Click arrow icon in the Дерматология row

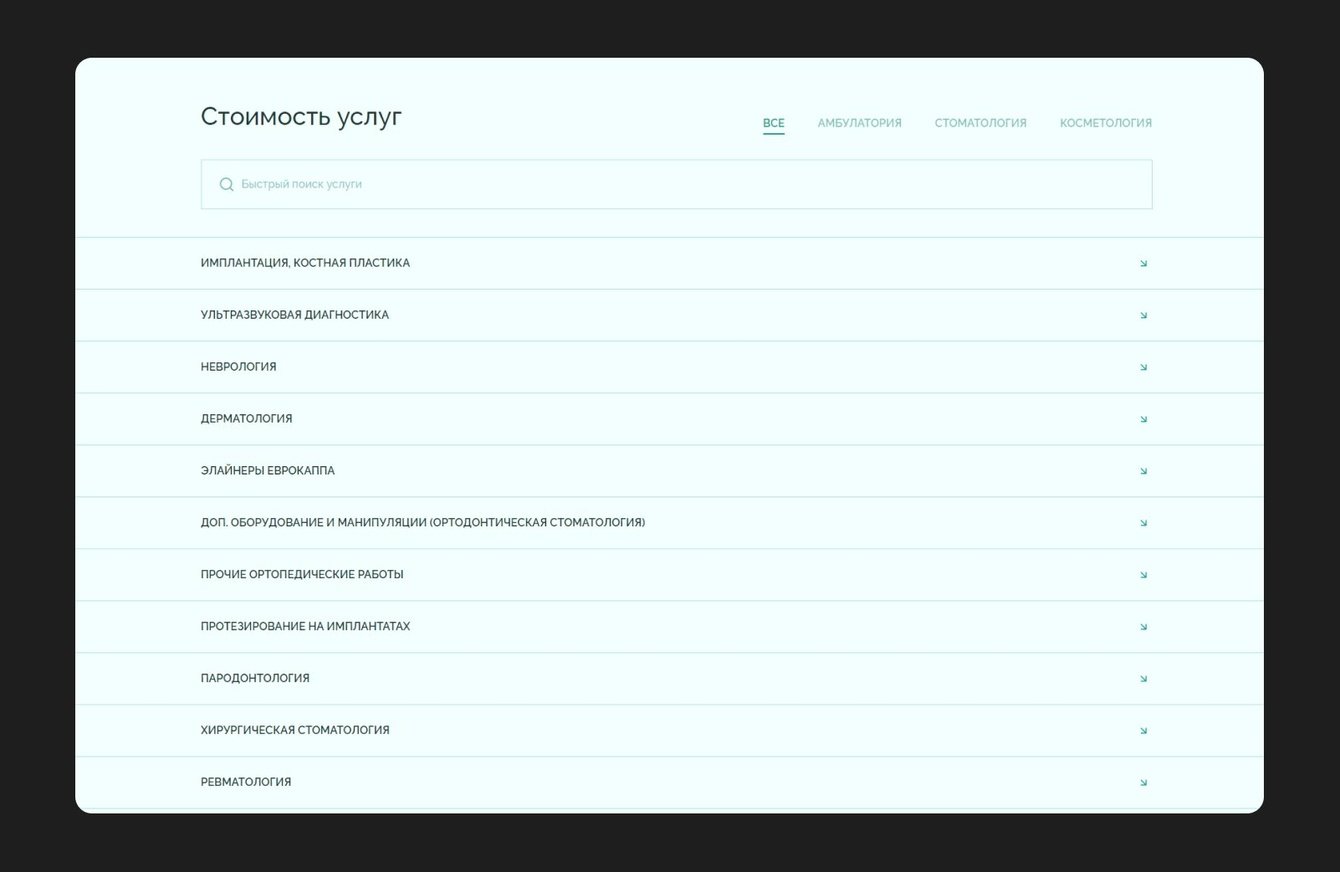pyautogui.click(x=1143, y=420)
